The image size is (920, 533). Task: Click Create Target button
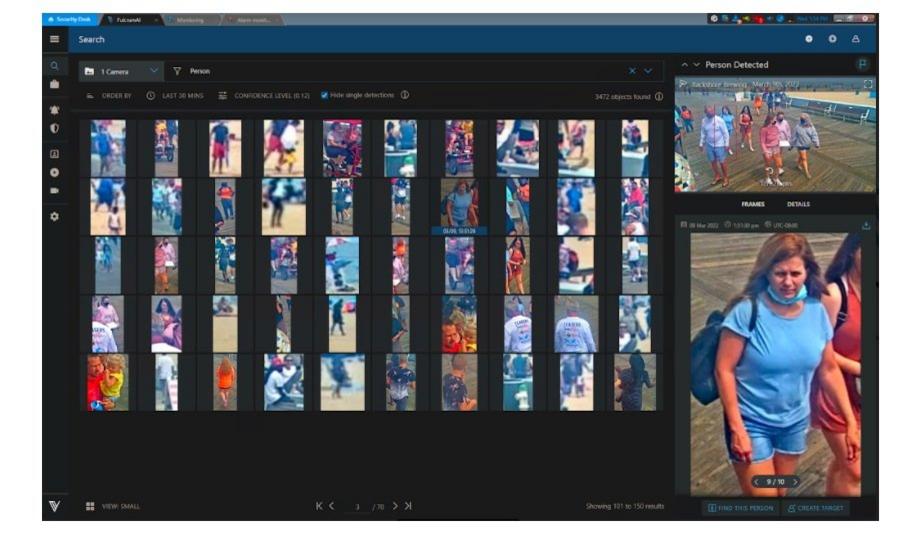tap(816, 508)
